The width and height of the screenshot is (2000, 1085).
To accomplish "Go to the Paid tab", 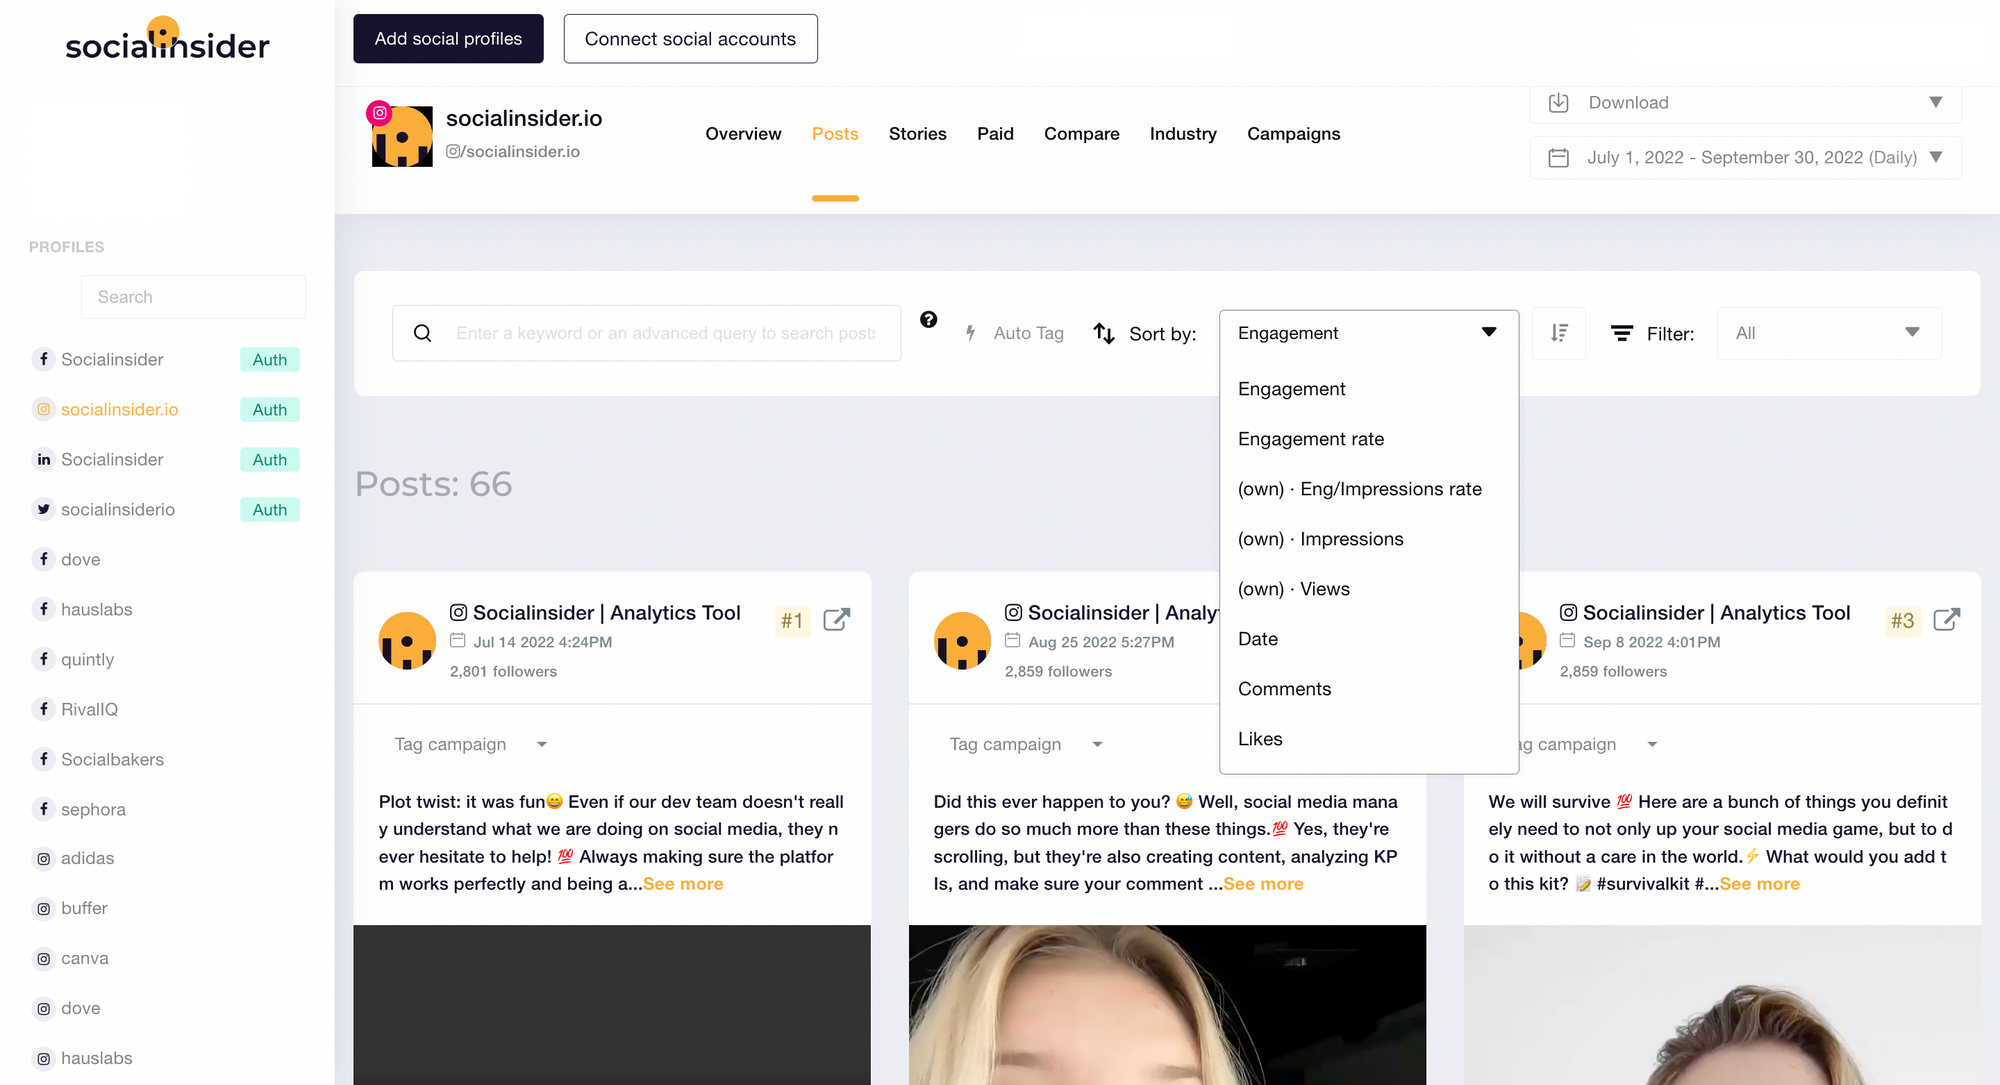I will 995,134.
